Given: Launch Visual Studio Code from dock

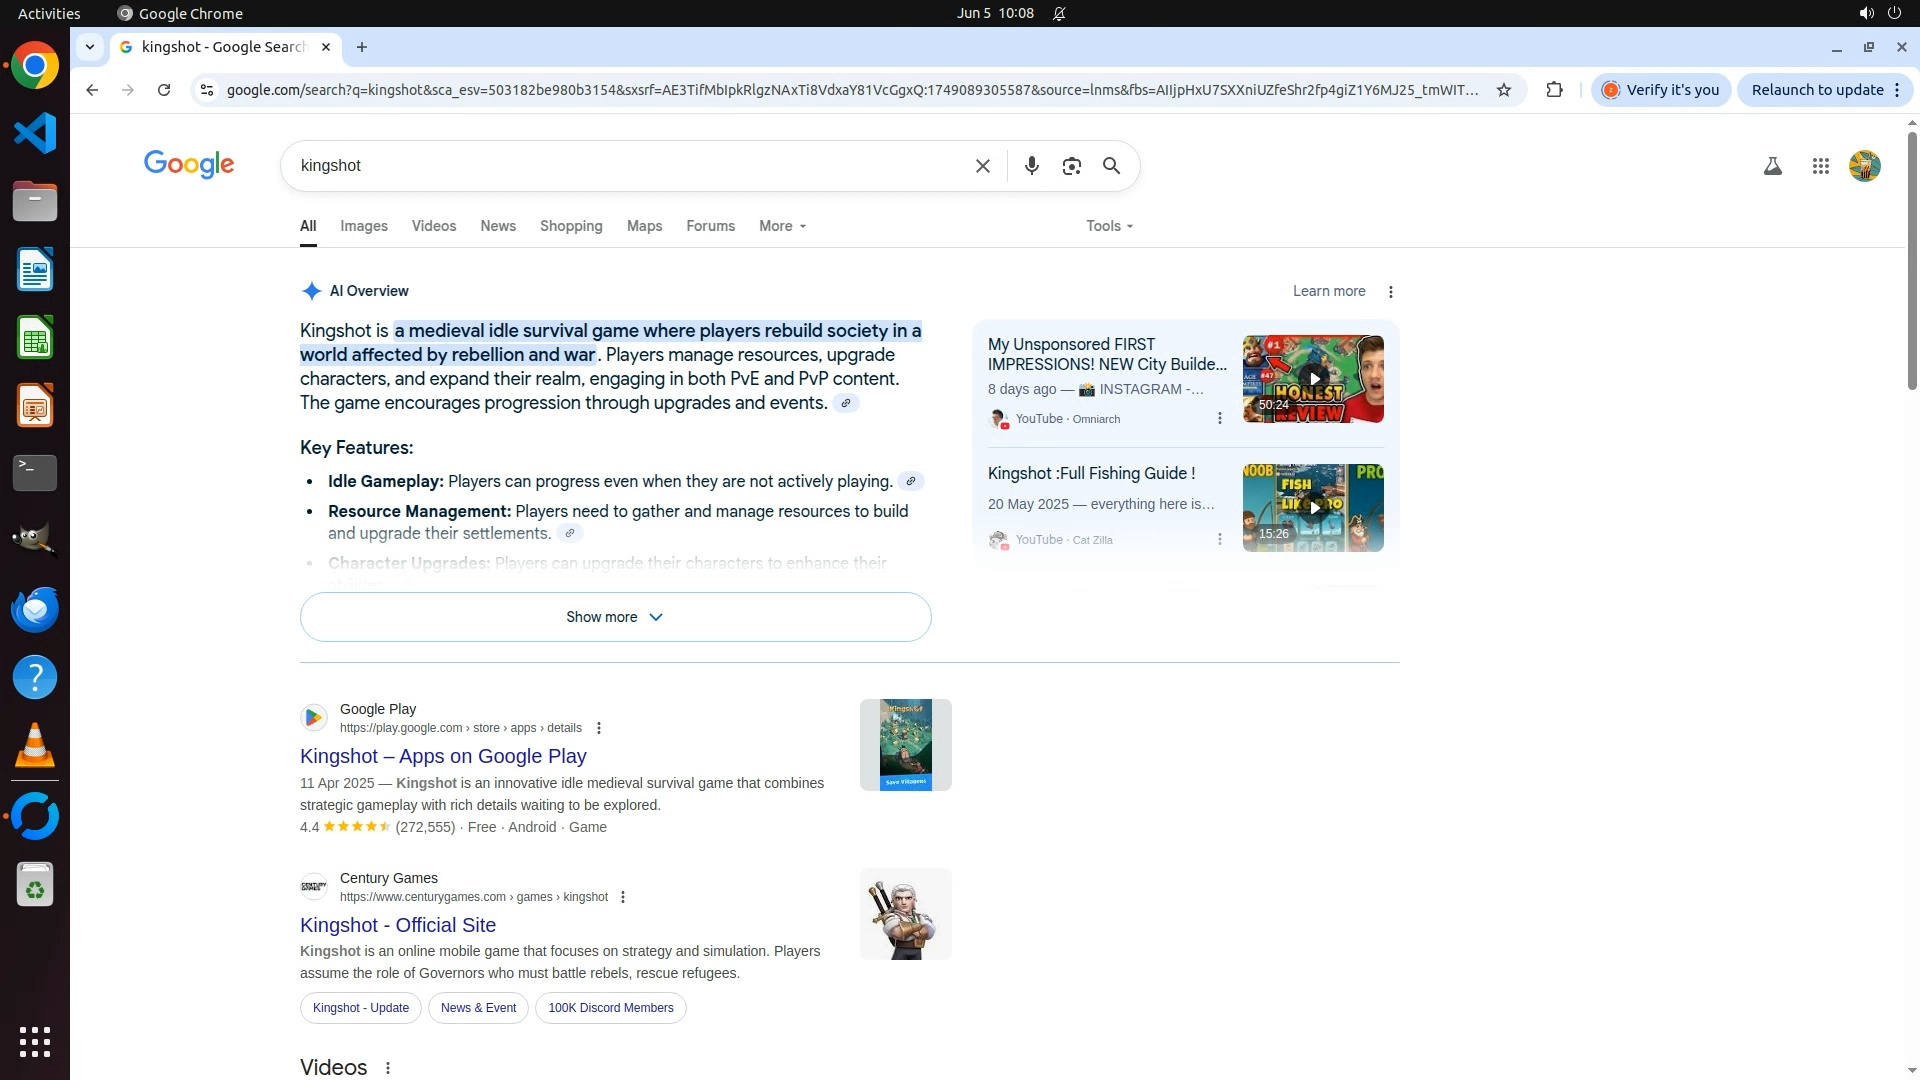Looking at the screenshot, I should [x=35, y=133].
